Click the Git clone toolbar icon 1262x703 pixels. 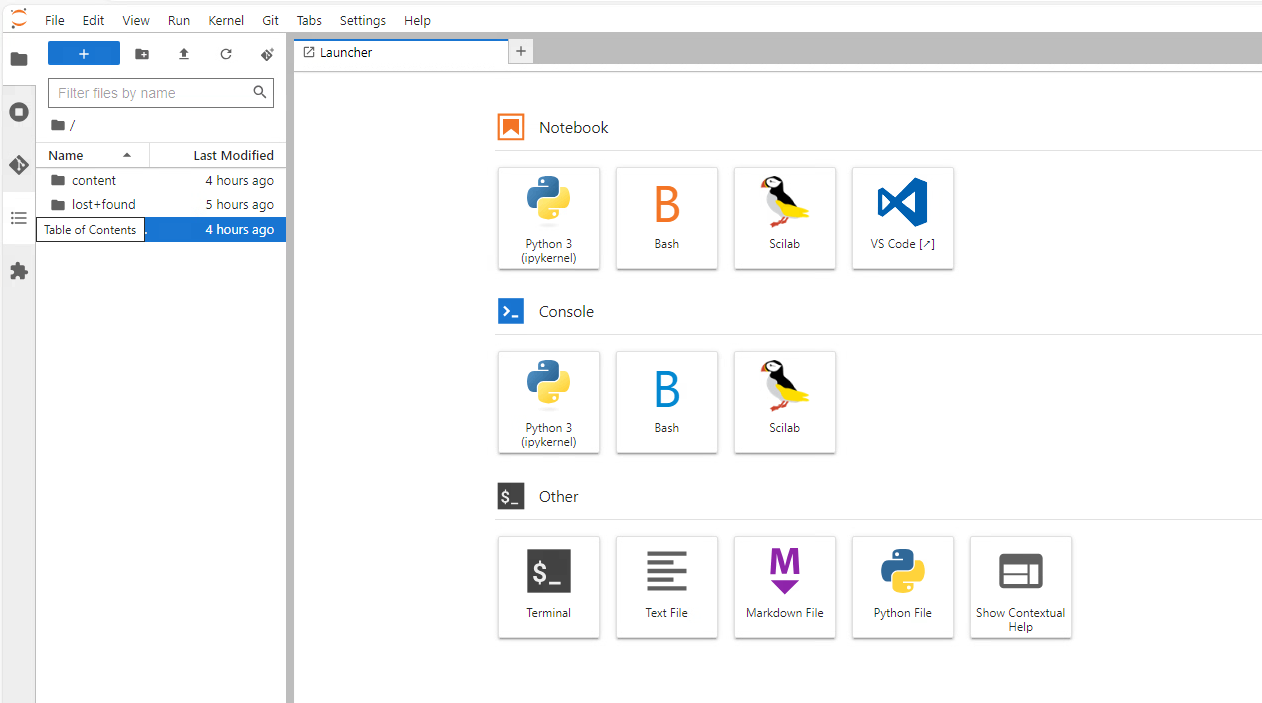(x=267, y=54)
